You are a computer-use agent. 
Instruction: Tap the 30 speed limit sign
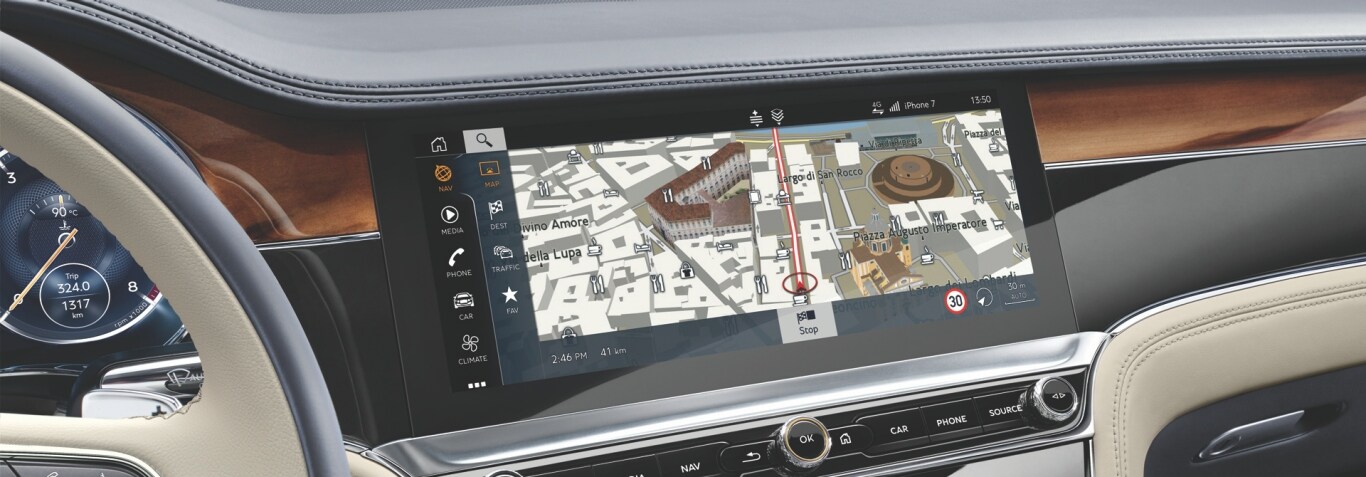click(x=957, y=300)
